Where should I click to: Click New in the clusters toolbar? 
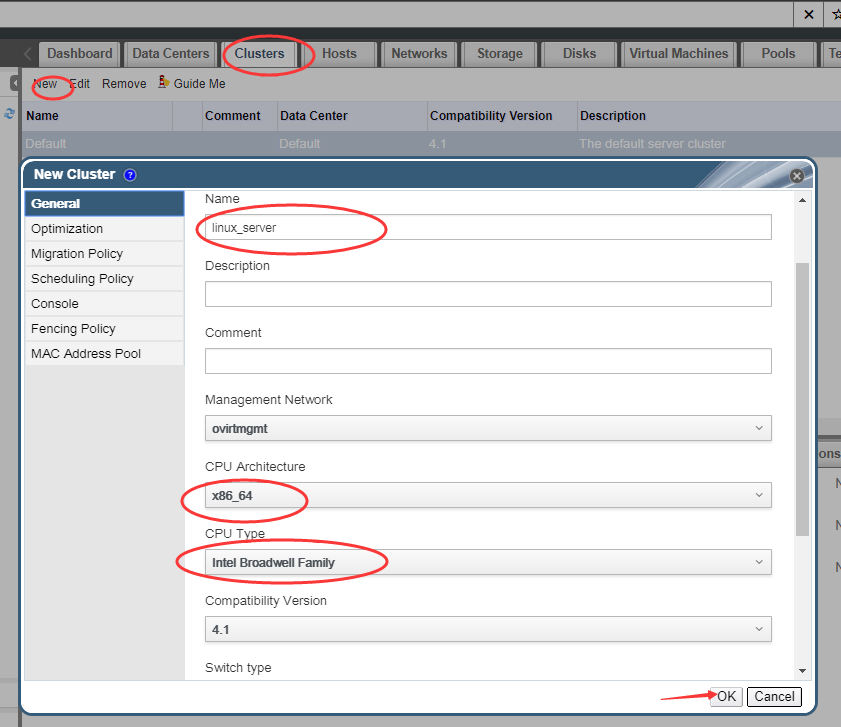point(45,84)
